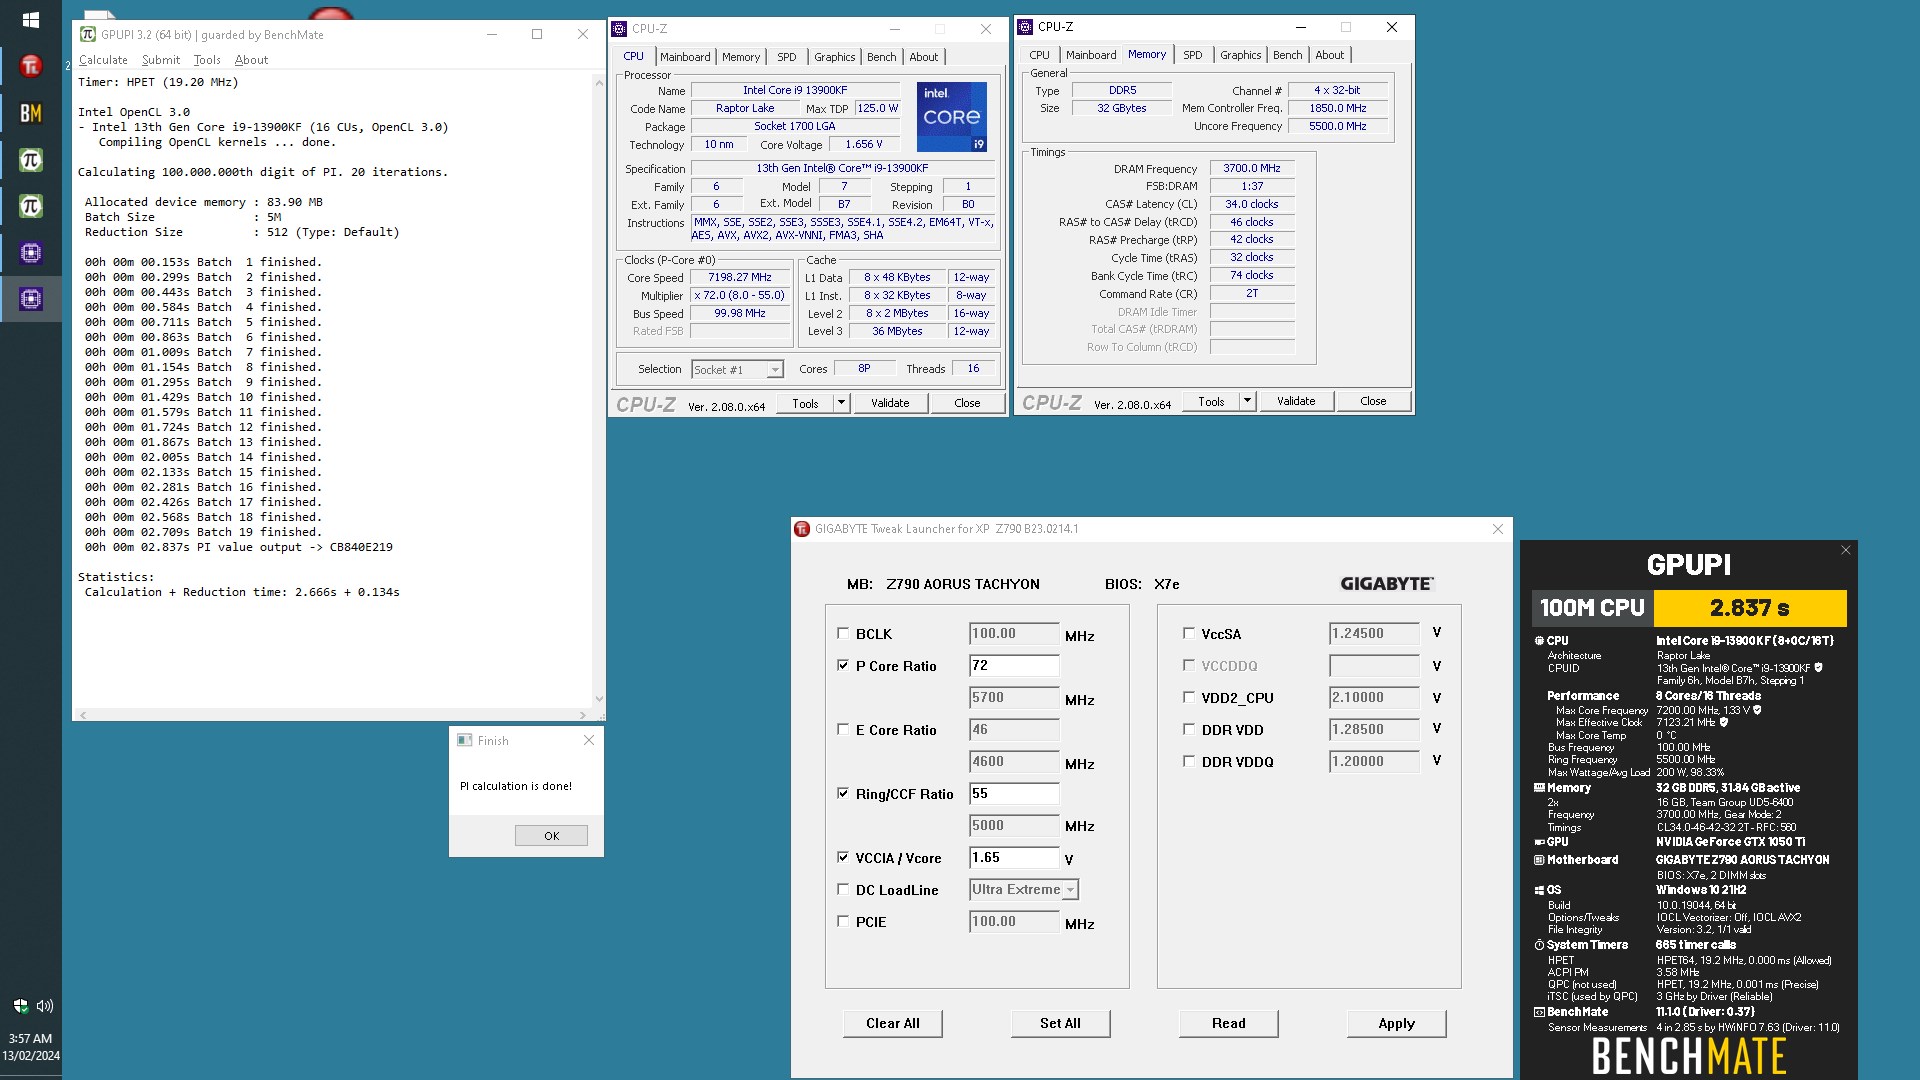Click the Ring/CCF Ratio field showing 55
Viewport: 1920px width, 1080px height.
click(x=1014, y=793)
